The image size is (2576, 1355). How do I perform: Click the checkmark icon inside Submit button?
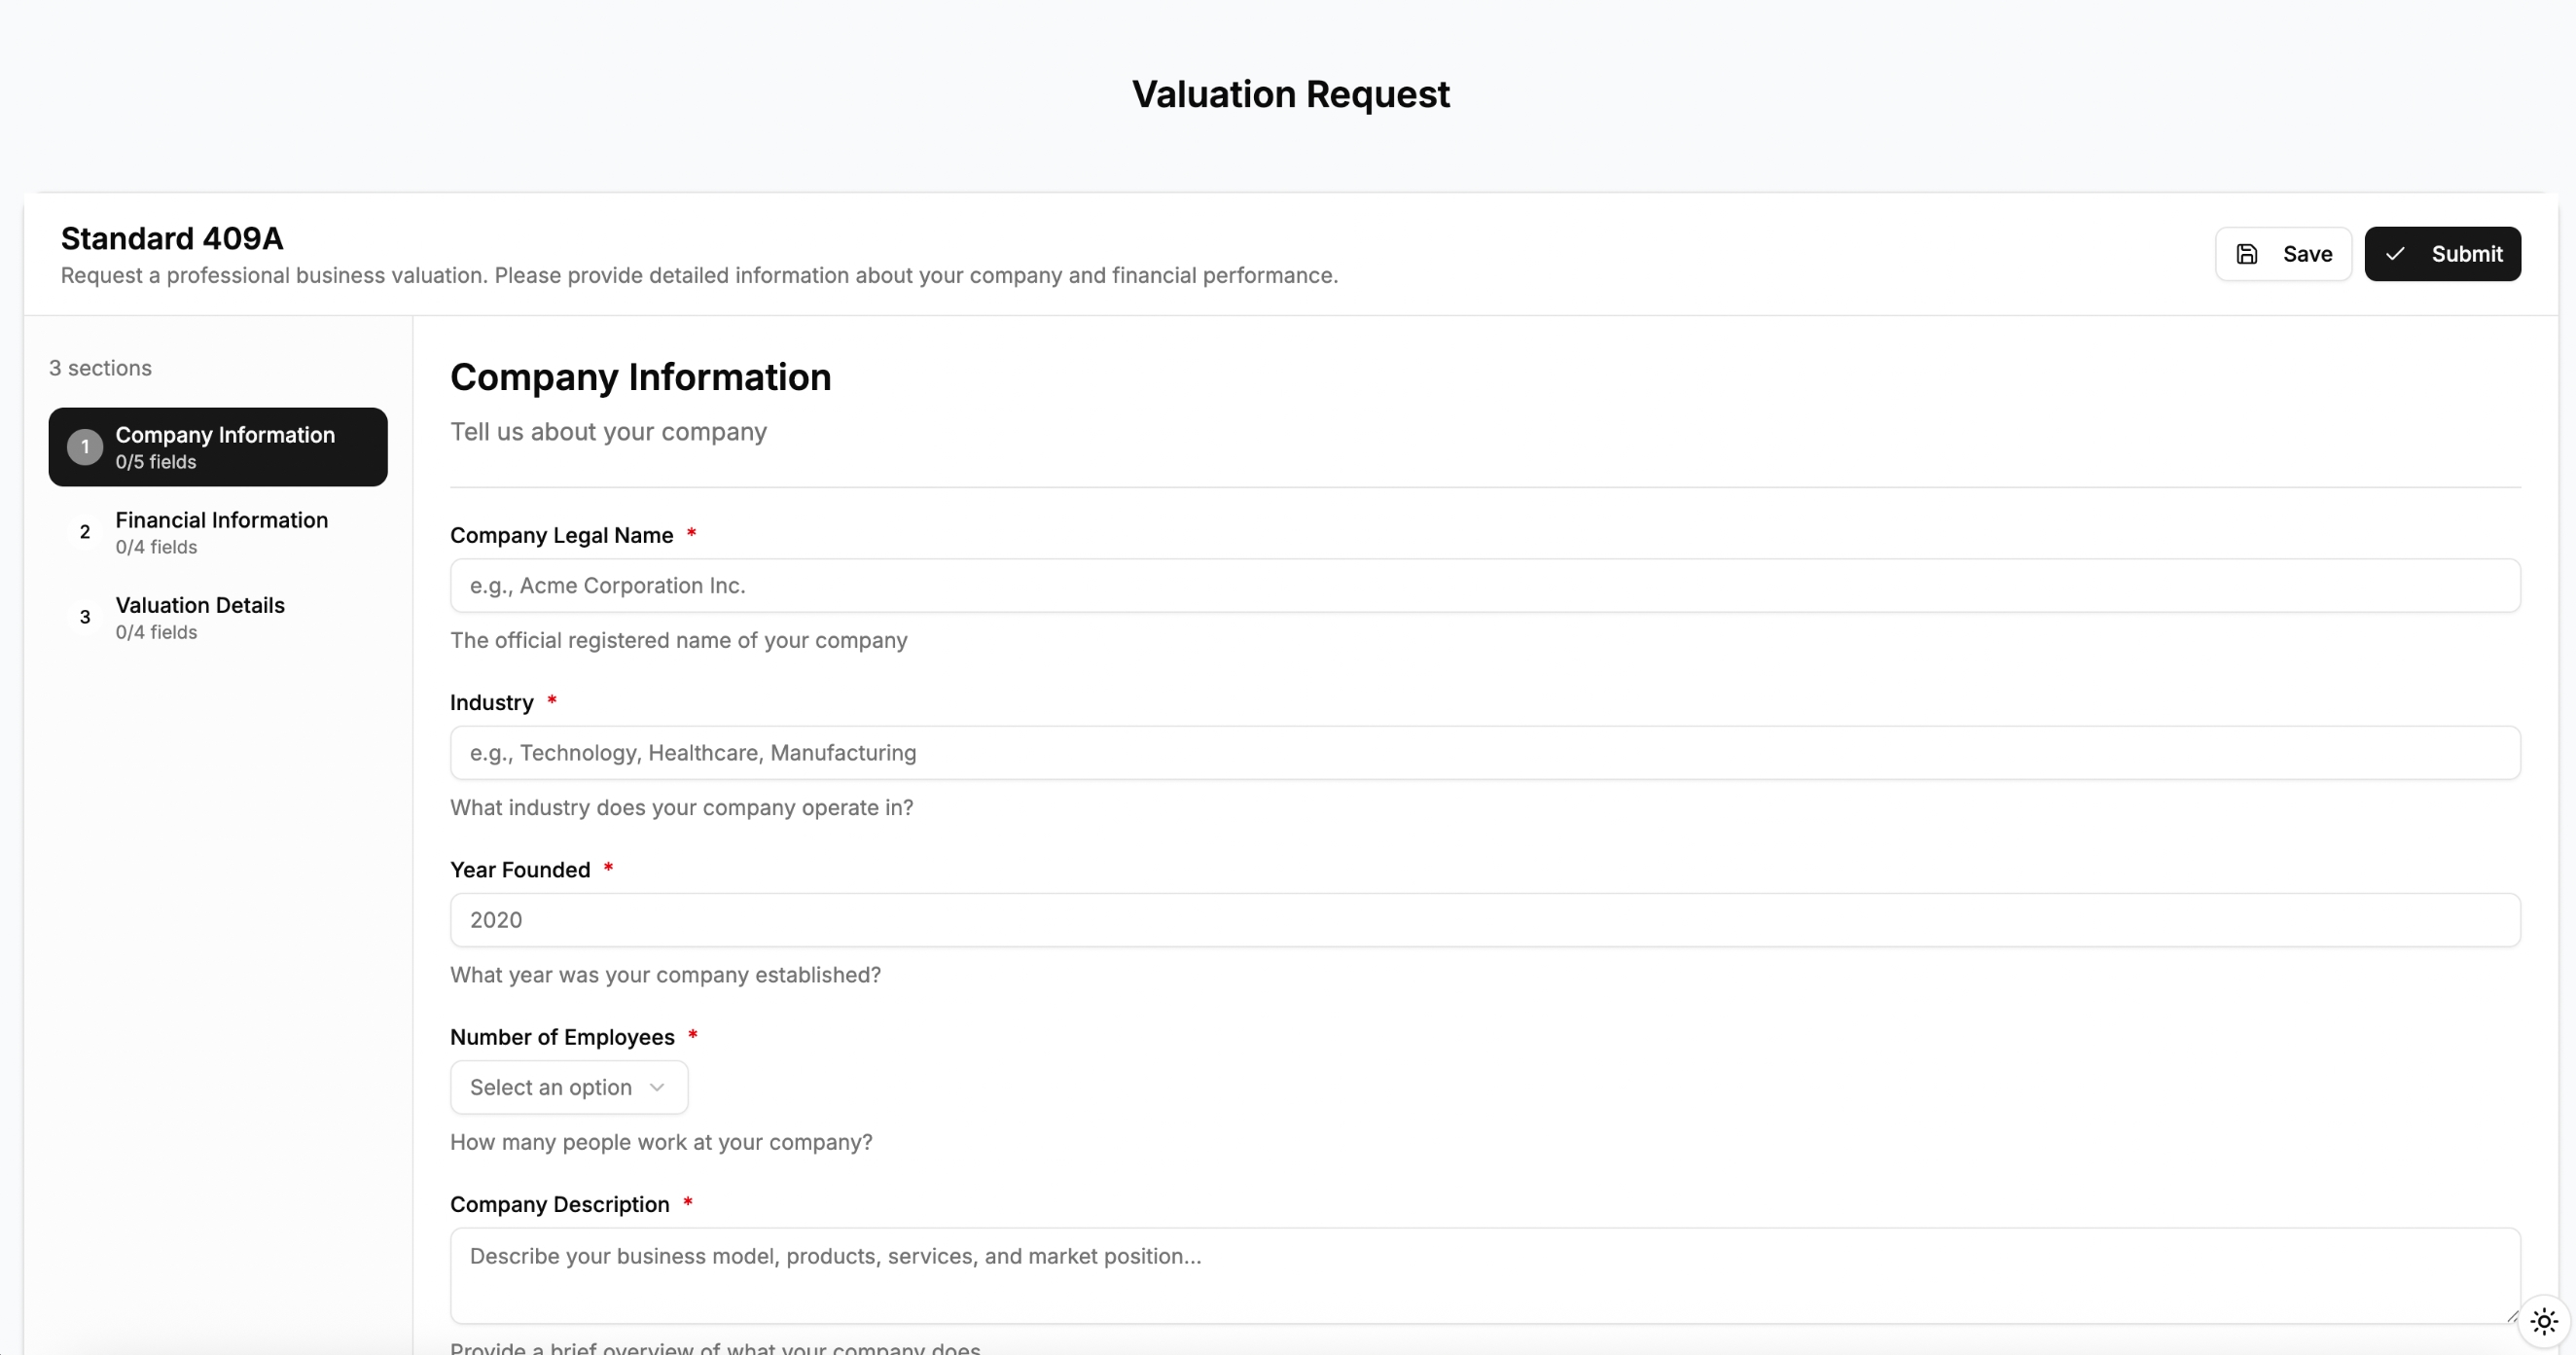tap(2395, 254)
